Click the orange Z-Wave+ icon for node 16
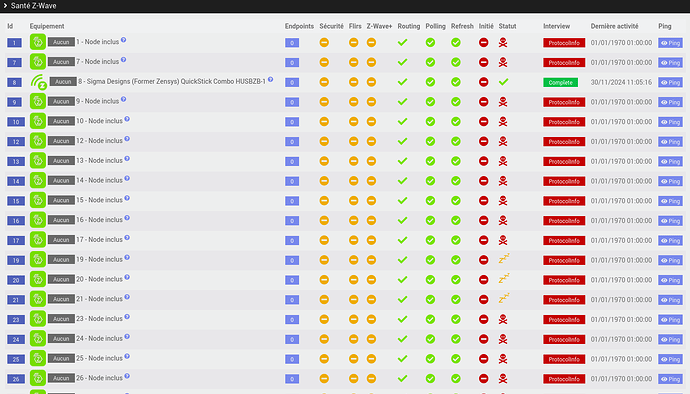This screenshot has width=690, height=394. (x=371, y=221)
